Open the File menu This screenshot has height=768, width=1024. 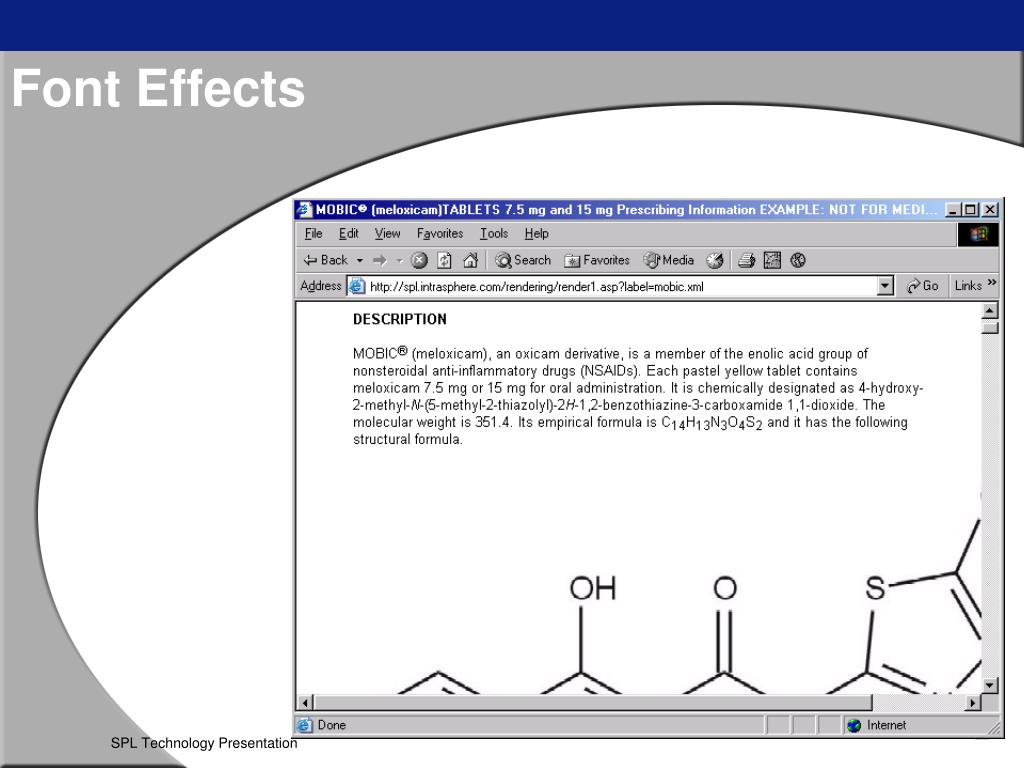pos(313,234)
